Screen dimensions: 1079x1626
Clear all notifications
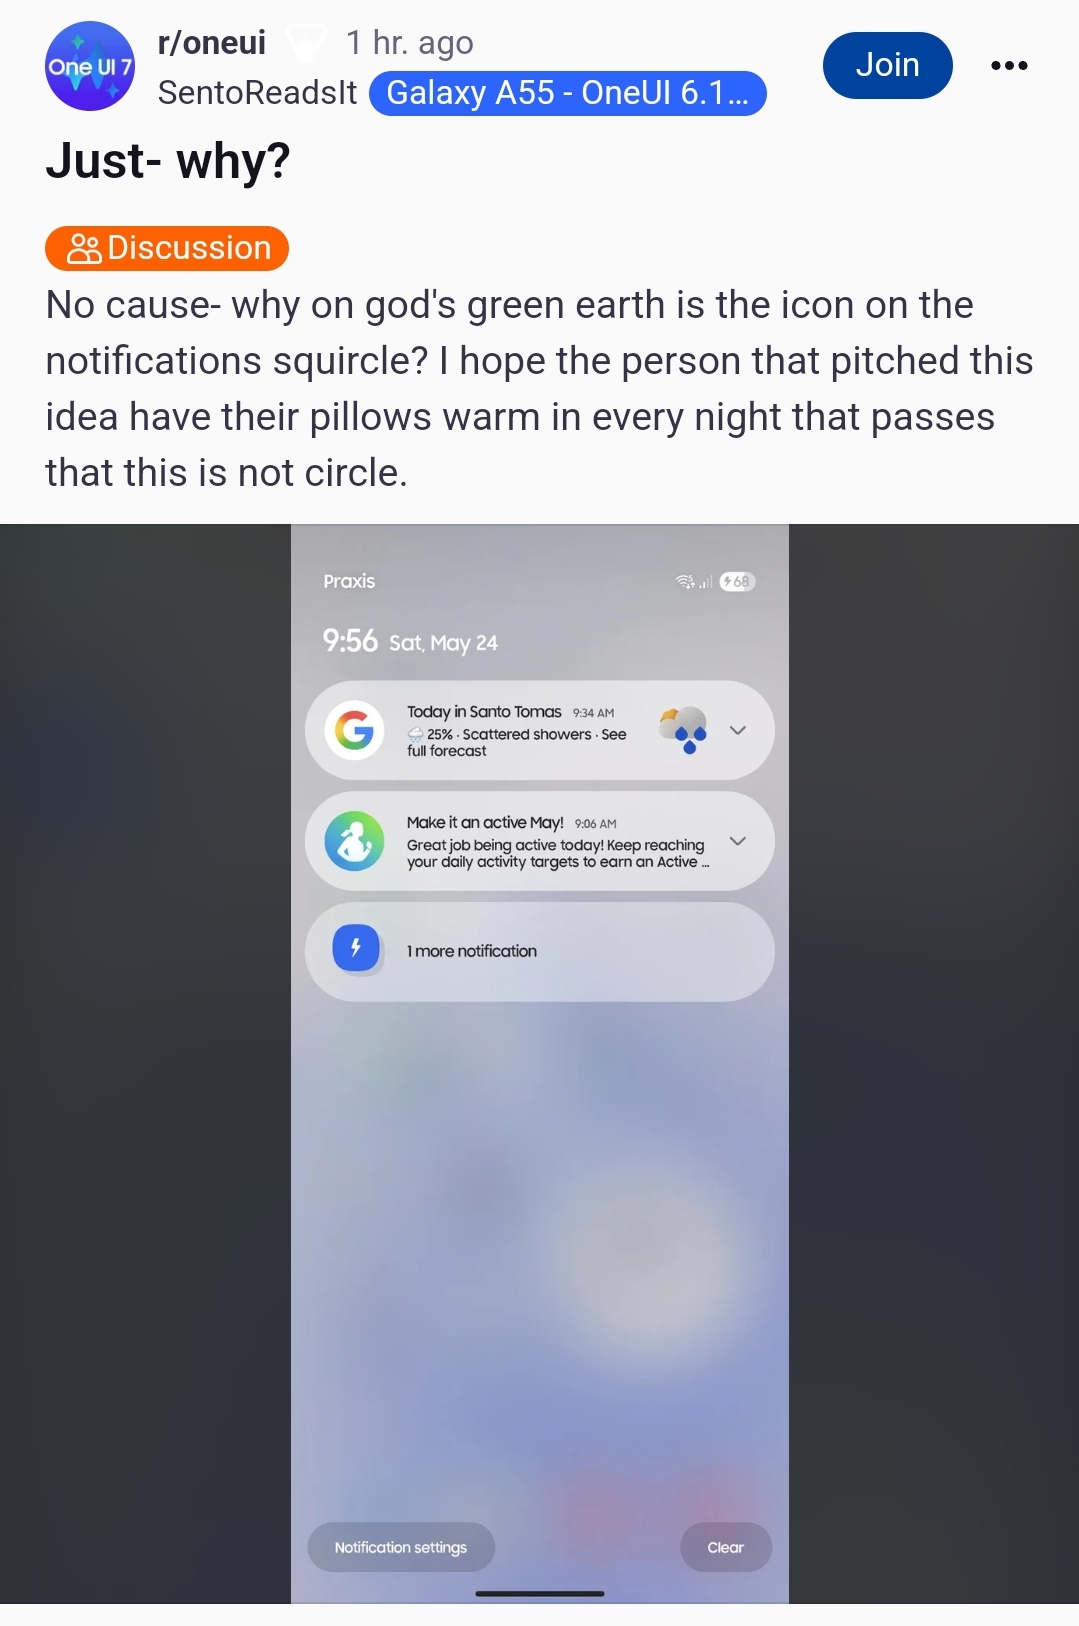coord(726,1547)
